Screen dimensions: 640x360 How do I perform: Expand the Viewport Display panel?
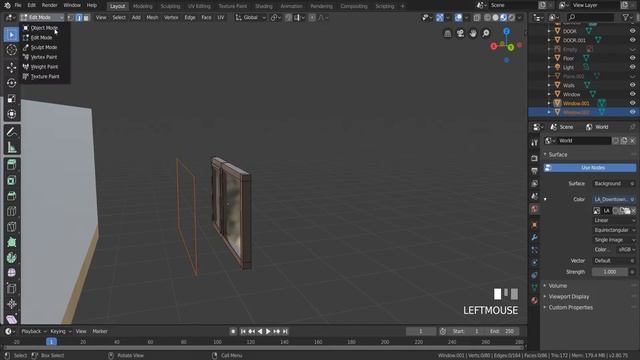(x=569, y=297)
